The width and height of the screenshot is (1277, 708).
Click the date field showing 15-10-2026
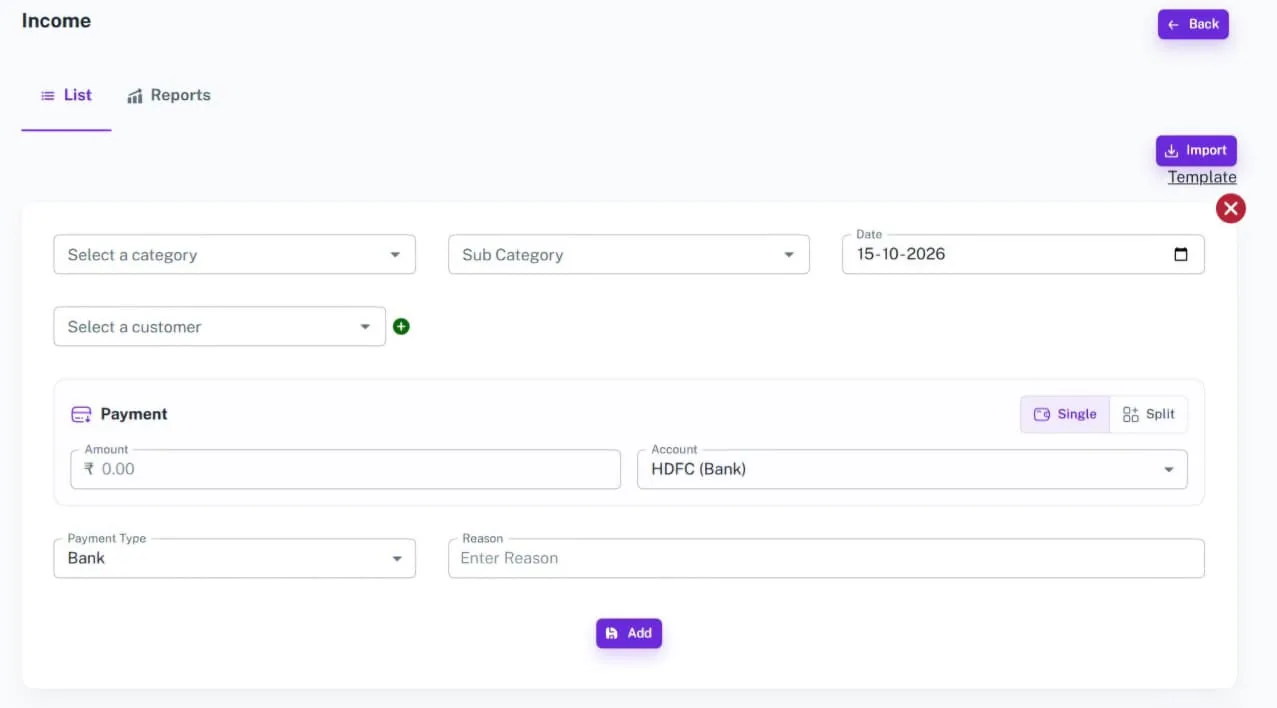(x=1023, y=254)
